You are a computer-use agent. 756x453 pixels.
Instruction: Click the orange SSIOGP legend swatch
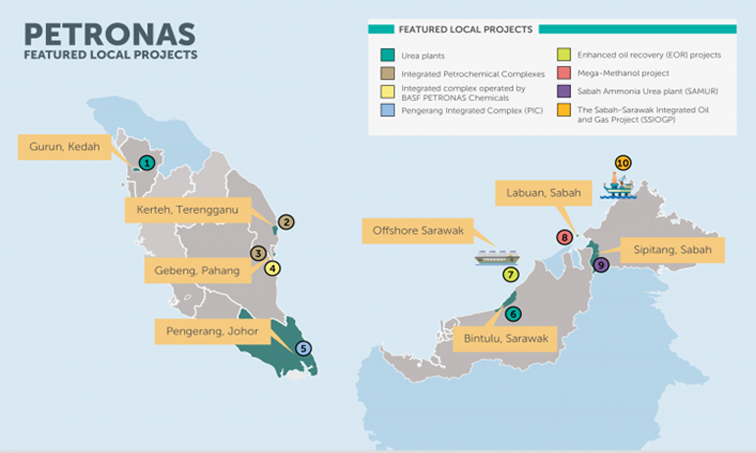click(x=564, y=110)
